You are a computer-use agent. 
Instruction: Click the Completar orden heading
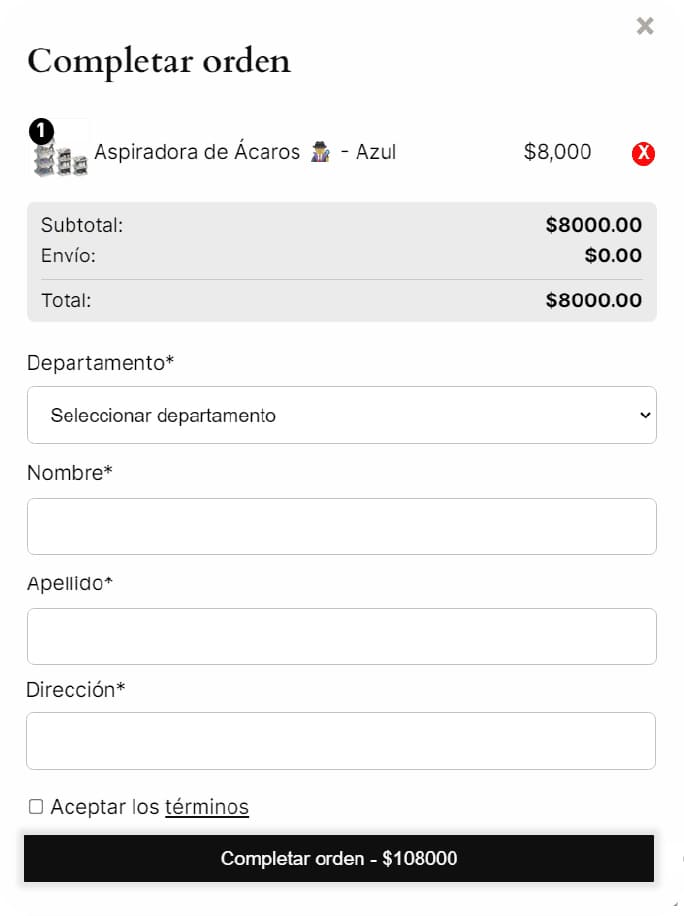pyautogui.click(x=159, y=61)
